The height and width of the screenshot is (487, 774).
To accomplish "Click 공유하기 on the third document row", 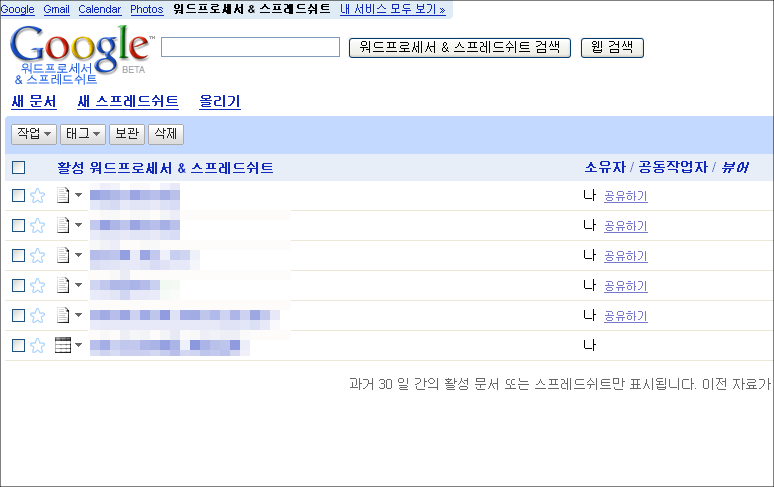I will tap(626, 256).
